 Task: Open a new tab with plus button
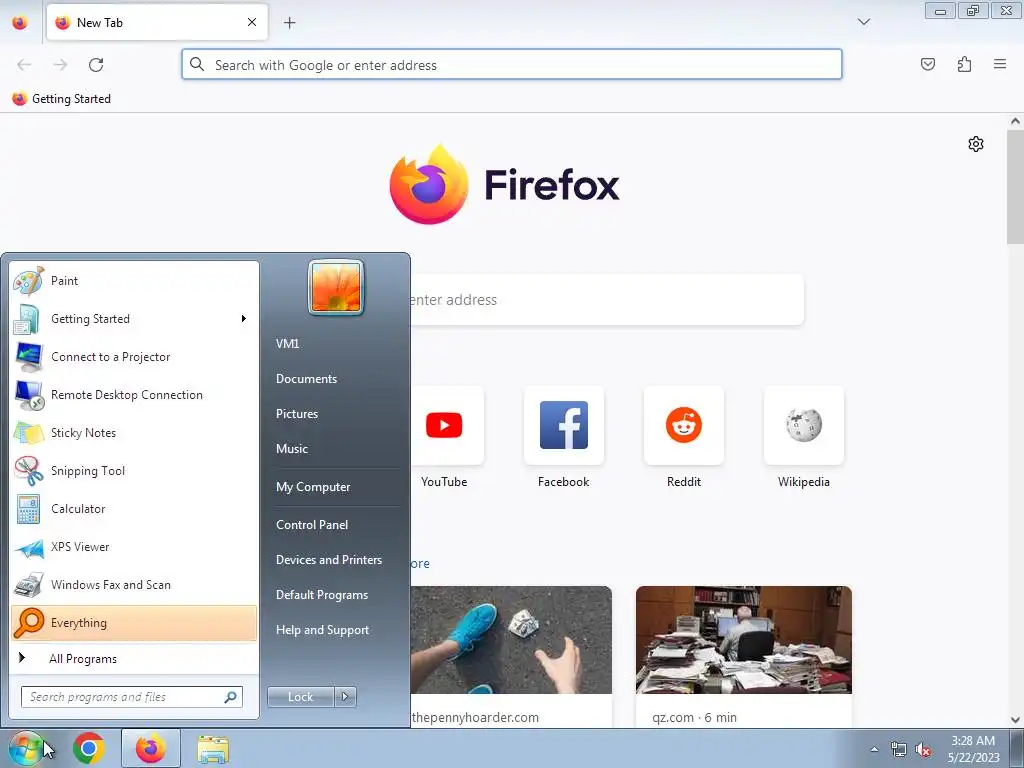(x=289, y=22)
